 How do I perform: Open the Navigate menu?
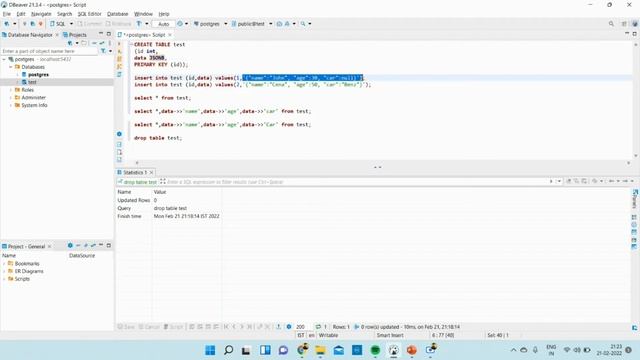[41, 14]
